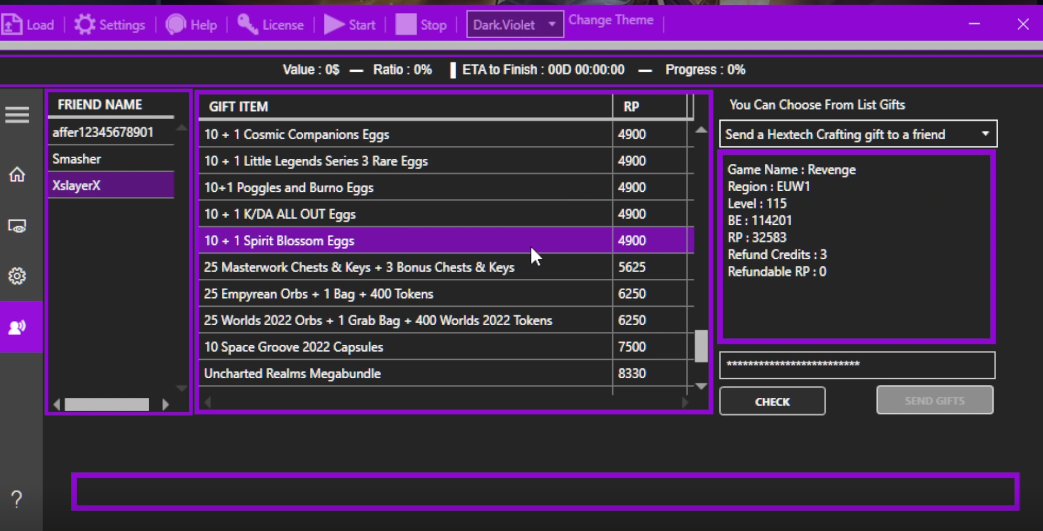The image size is (1043, 531).
Task: Select 10+1 Poggles and Burno Eggs
Action: [x=446, y=188]
